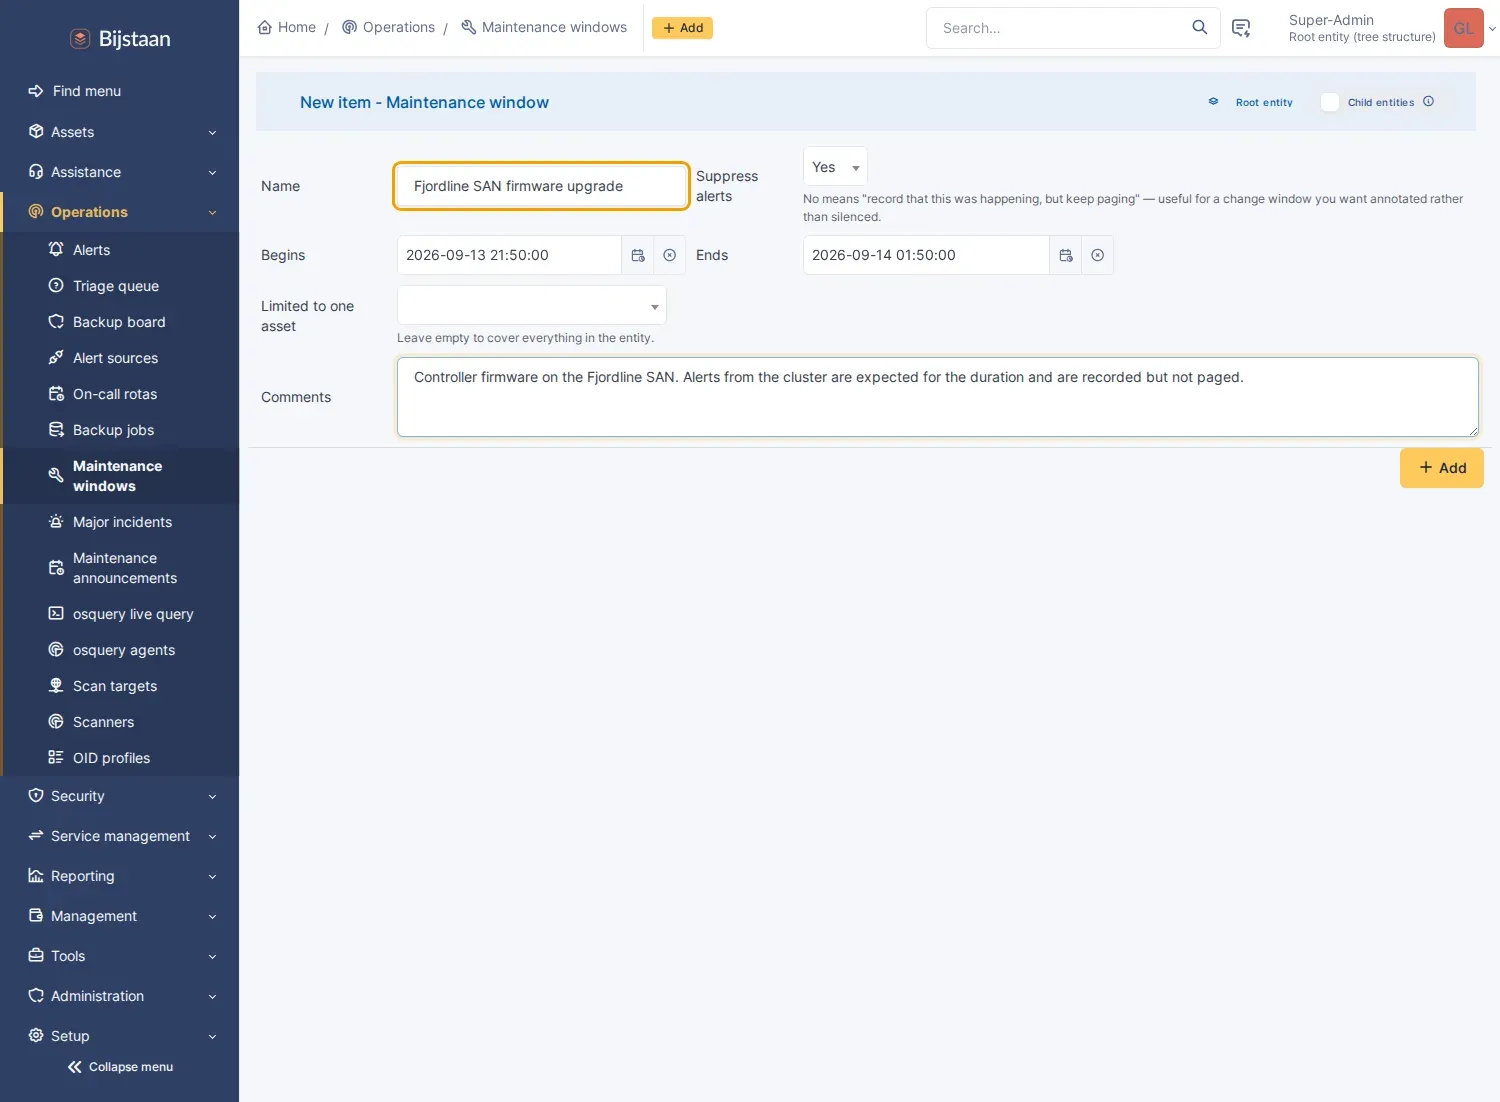Open the calendar picker for Begins date
Image resolution: width=1500 pixels, height=1102 pixels.
point(638,255)
